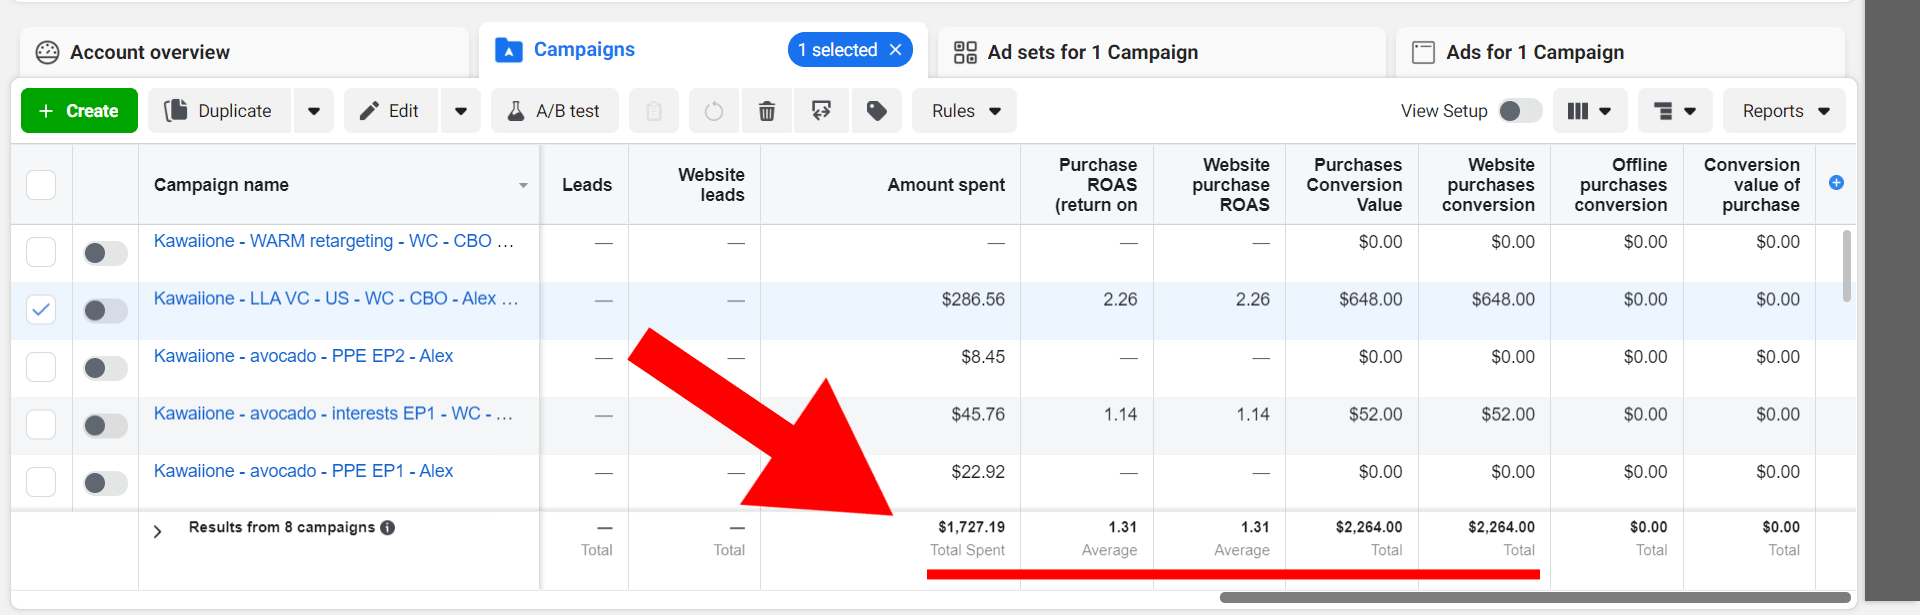Open the Duplicate dropdown arrow
This screenshot has width=1920, height=615.
314,111
